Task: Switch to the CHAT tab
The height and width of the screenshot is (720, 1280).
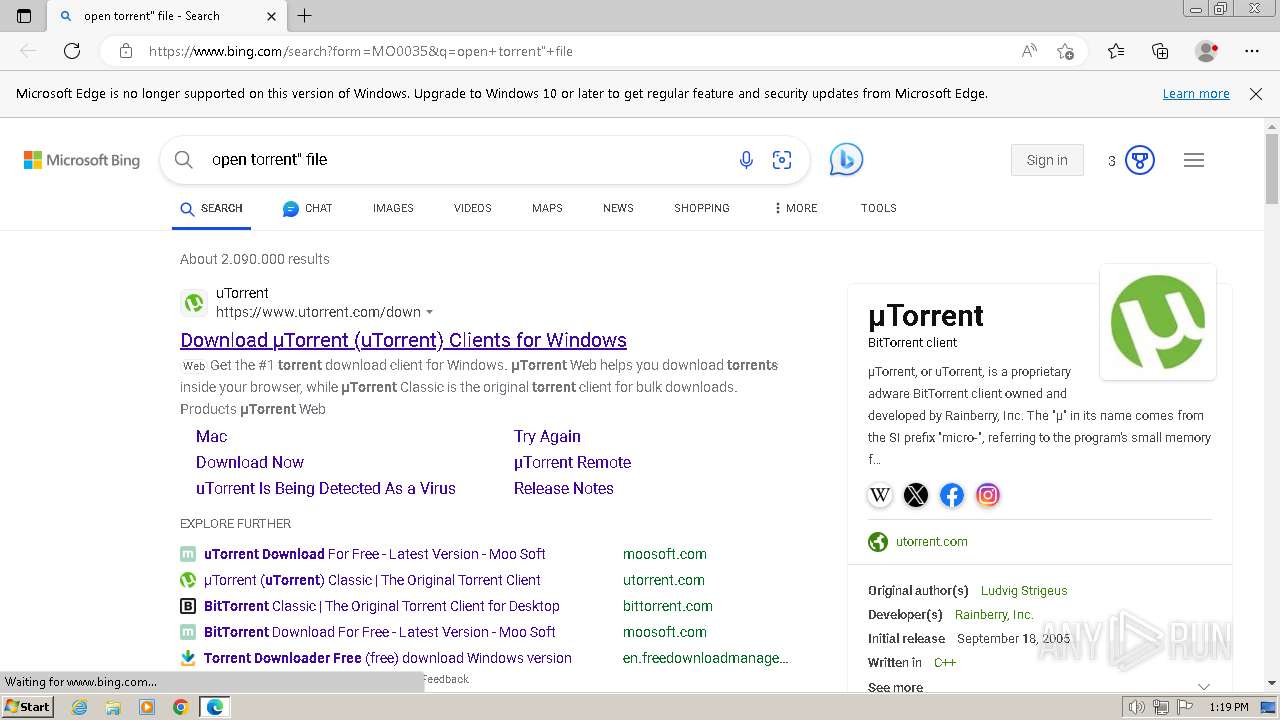Action: point(307,208)
